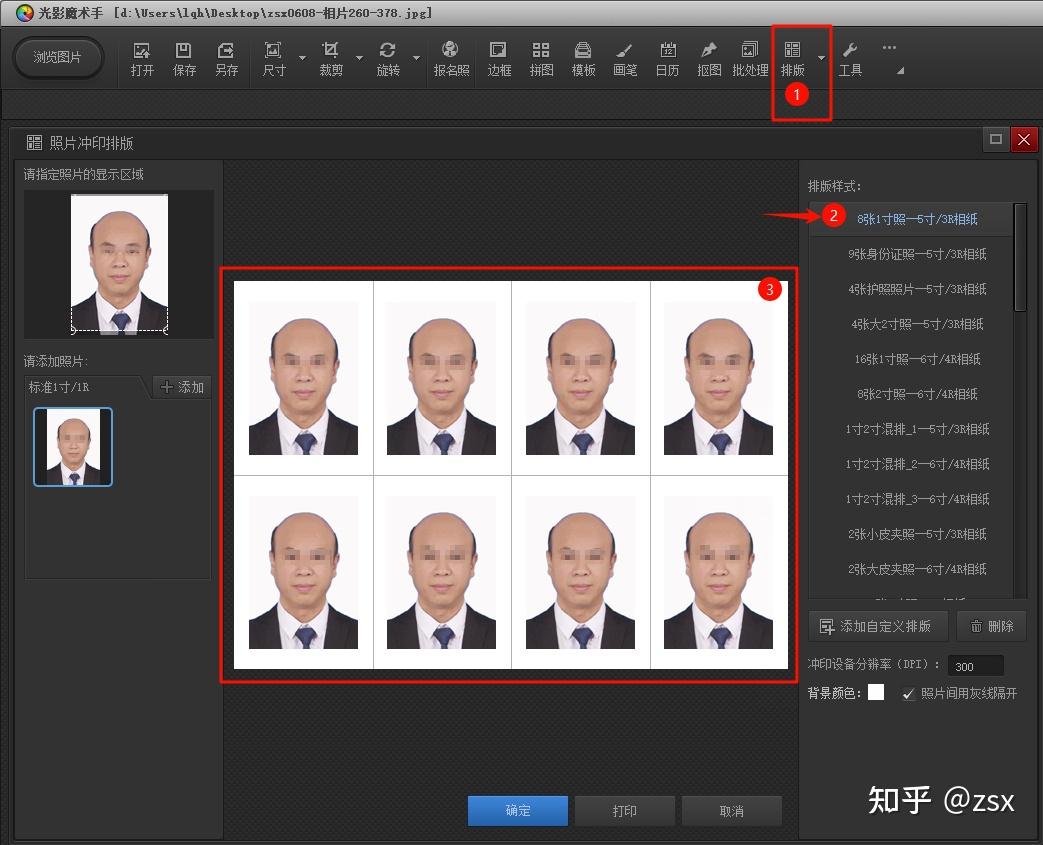The width and height of the screenshot is (1043, 845).
Task: Click the 添加 photo button
Action: pos(182,387)
